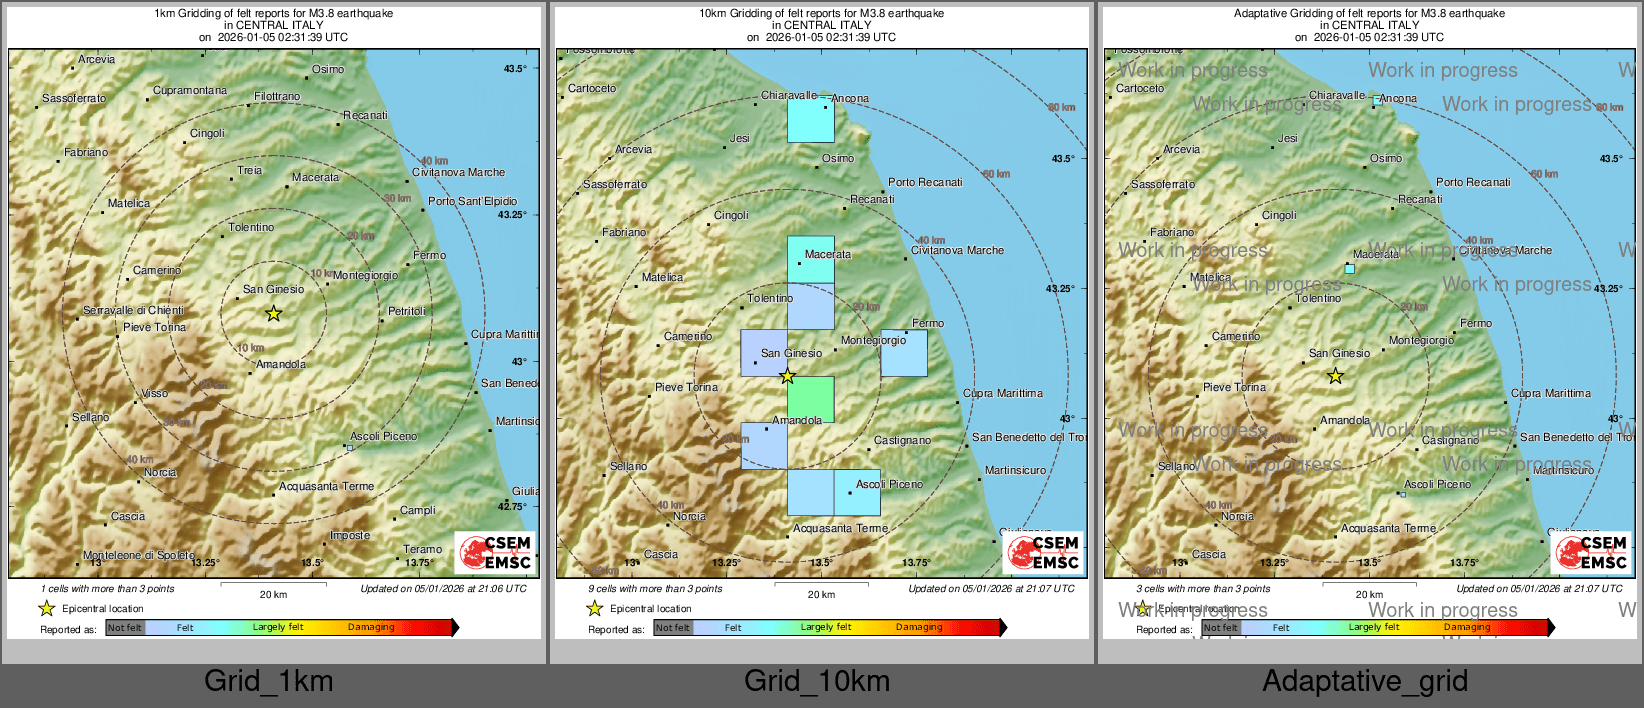The image size is (1644, 708).
Task: Click 'Monteleone di Spoleto' on the Grid_1km map
Action: (x=139, y=555)
